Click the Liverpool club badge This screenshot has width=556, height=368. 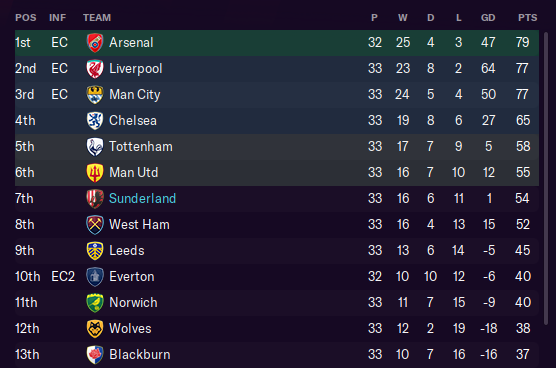(x=95, y=68)
